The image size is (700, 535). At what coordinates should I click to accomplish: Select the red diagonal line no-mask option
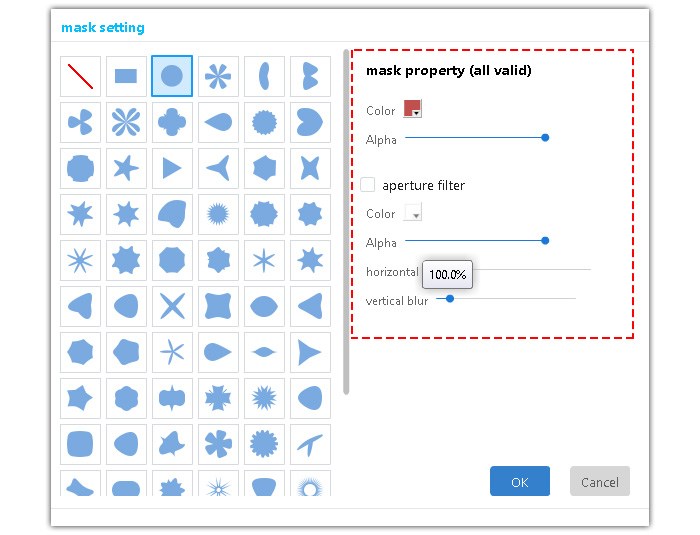click(x=80, y=76)
